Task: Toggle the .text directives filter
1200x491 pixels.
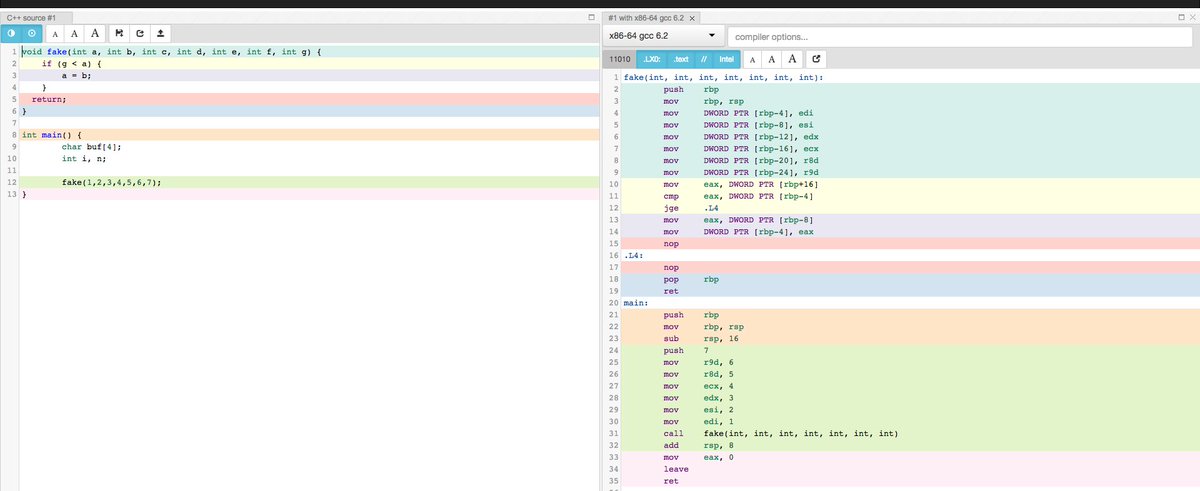Action: pos(679,60)
